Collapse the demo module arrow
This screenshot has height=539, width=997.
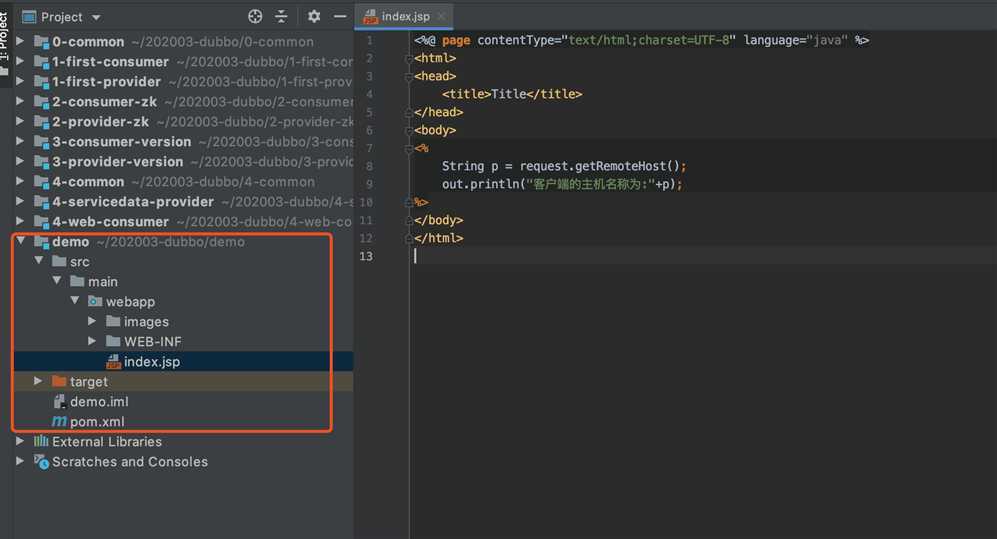[20, 242]
